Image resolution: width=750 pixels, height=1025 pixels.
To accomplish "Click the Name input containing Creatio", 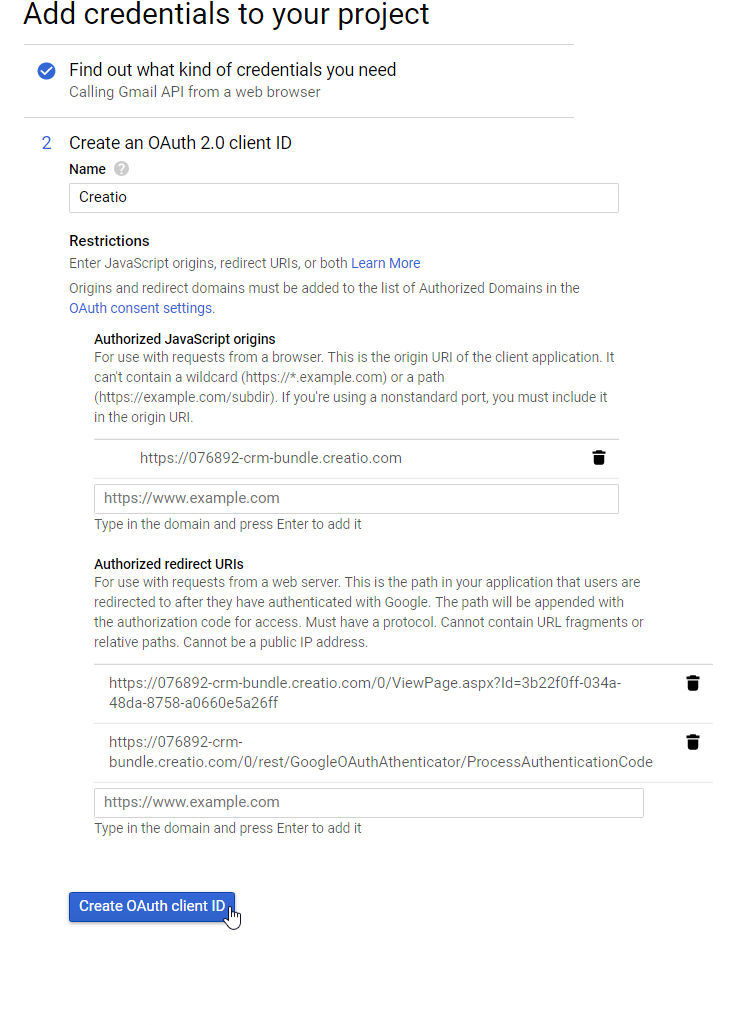I will (343, 198).
